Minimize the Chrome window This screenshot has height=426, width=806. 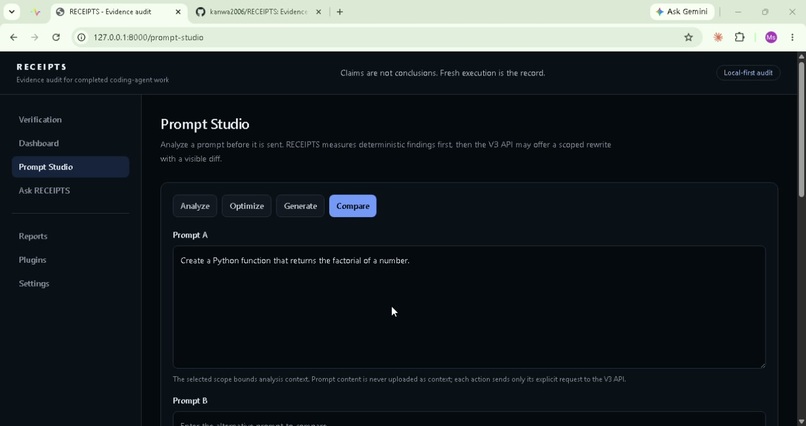pyautogui.click(x=738, y=12)
